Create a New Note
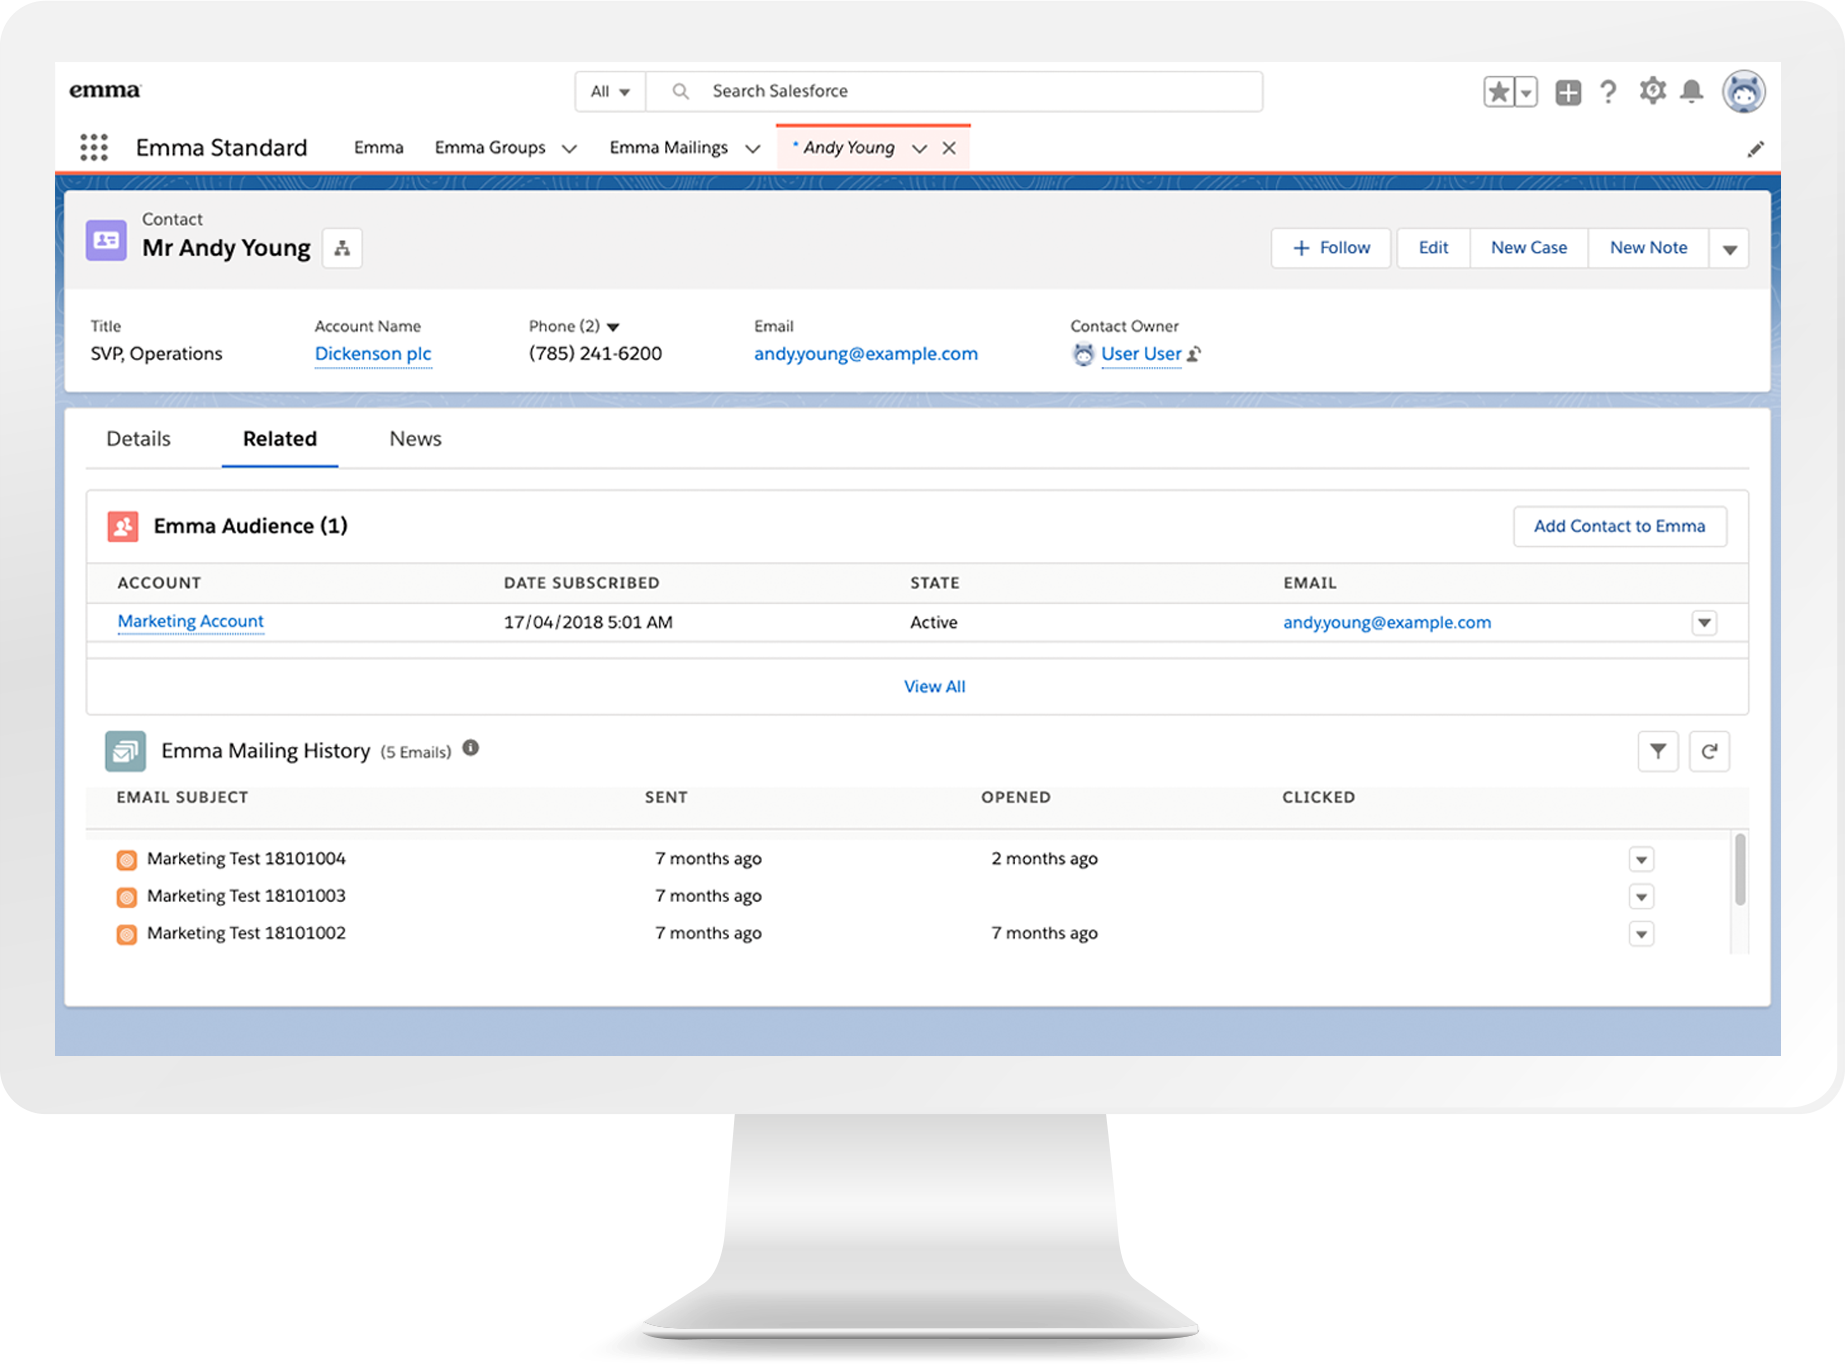The height and width of the screenshot is (1364, 1845). coord(1649,248)
